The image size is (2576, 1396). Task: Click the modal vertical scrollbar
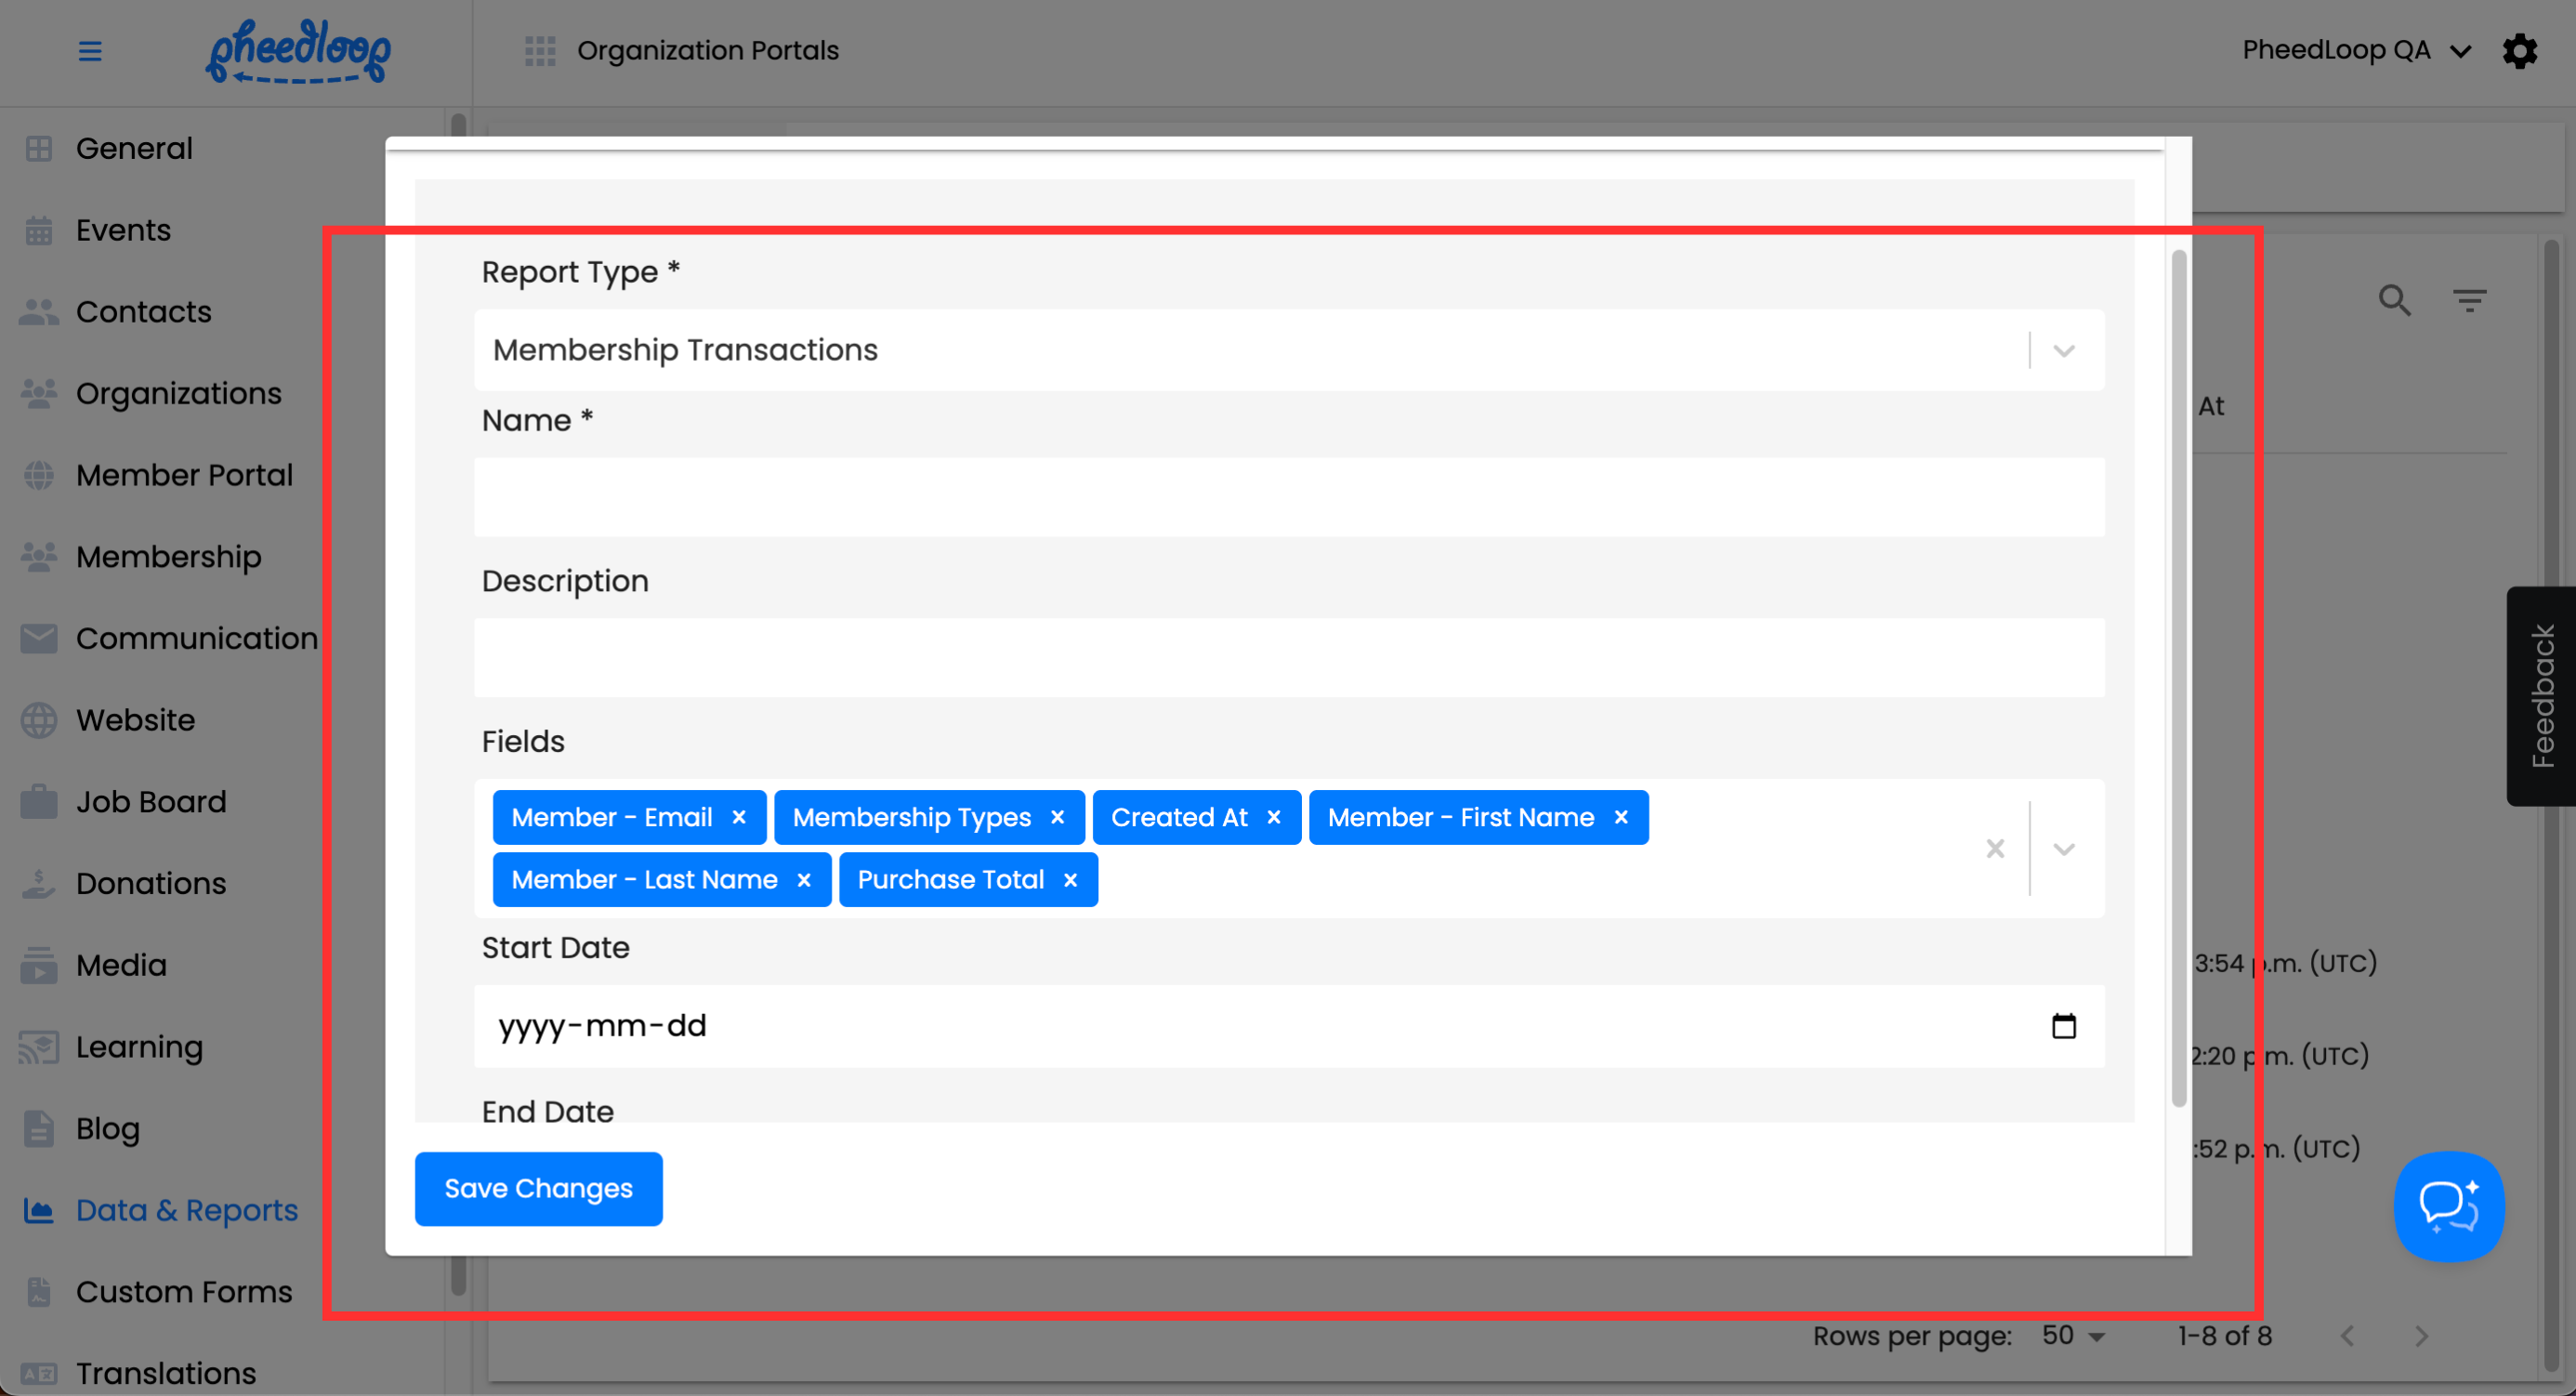click(2179, 680)
